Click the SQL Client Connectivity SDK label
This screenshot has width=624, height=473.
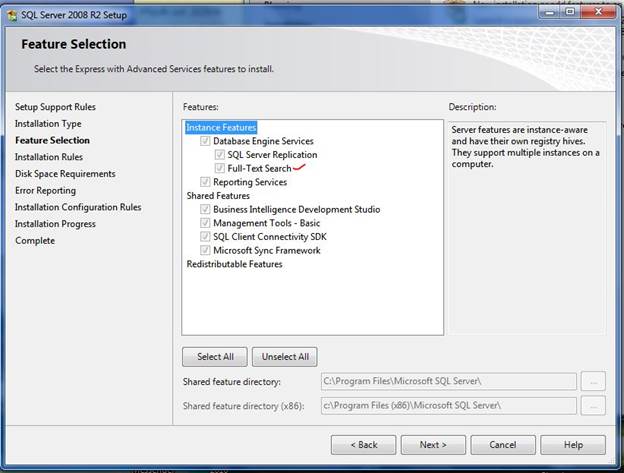click(269, 236)
